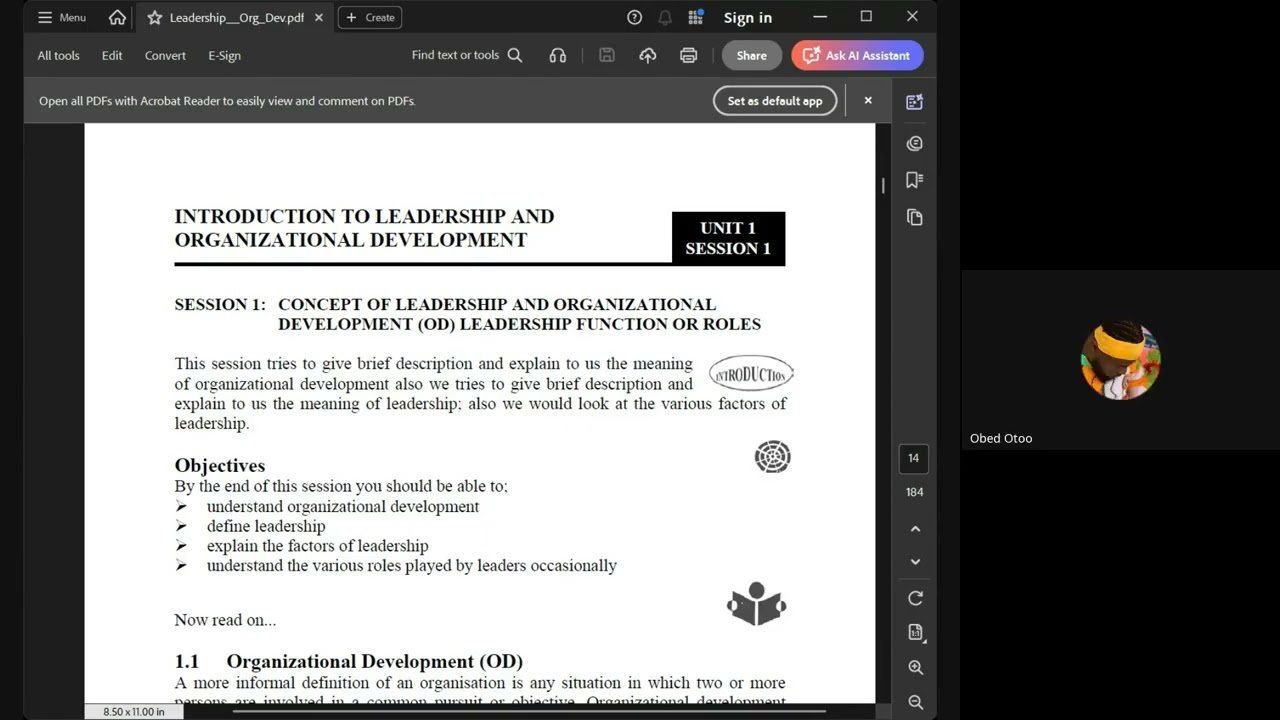1280x720 pixels.
Task: Click the Read Aloud headphones icon
Action: pos(558,55)
